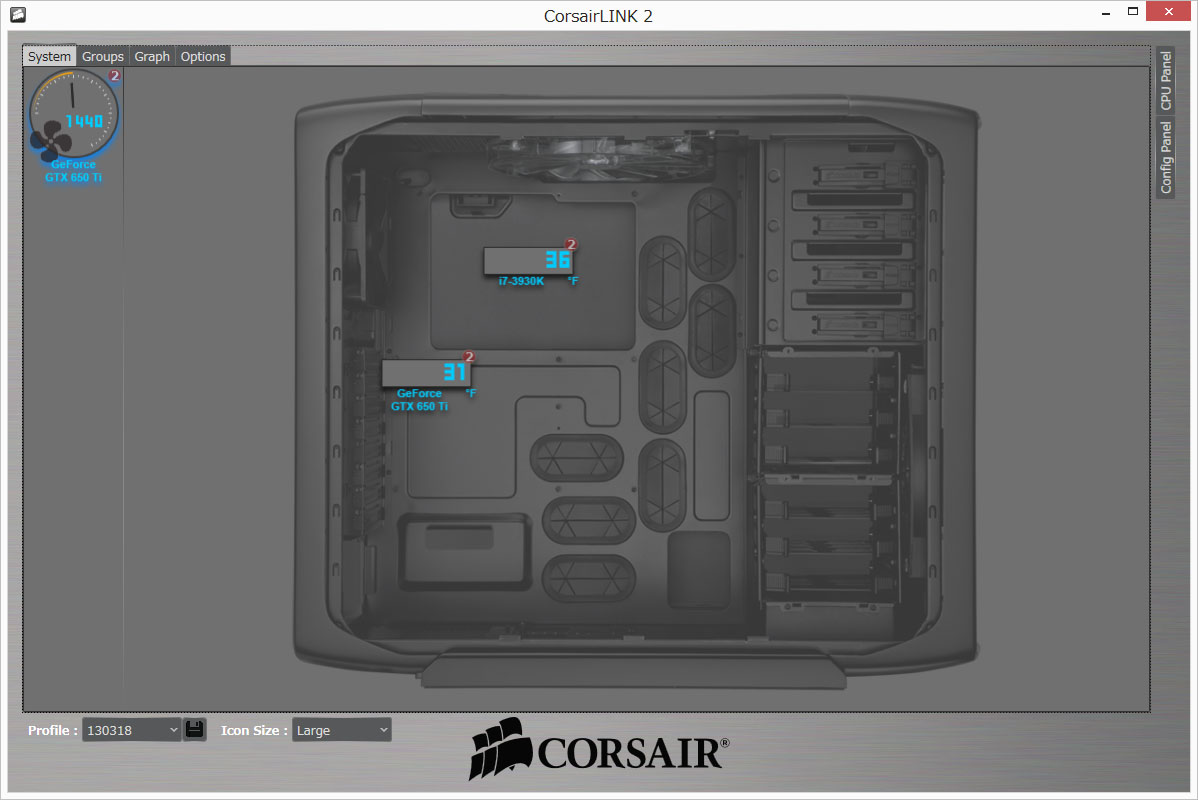Image resolution: width=1198 pixels, height=800 pixels.
Task: Close the CorsairLINK 2 window
Action: [x=1168, y=11]
